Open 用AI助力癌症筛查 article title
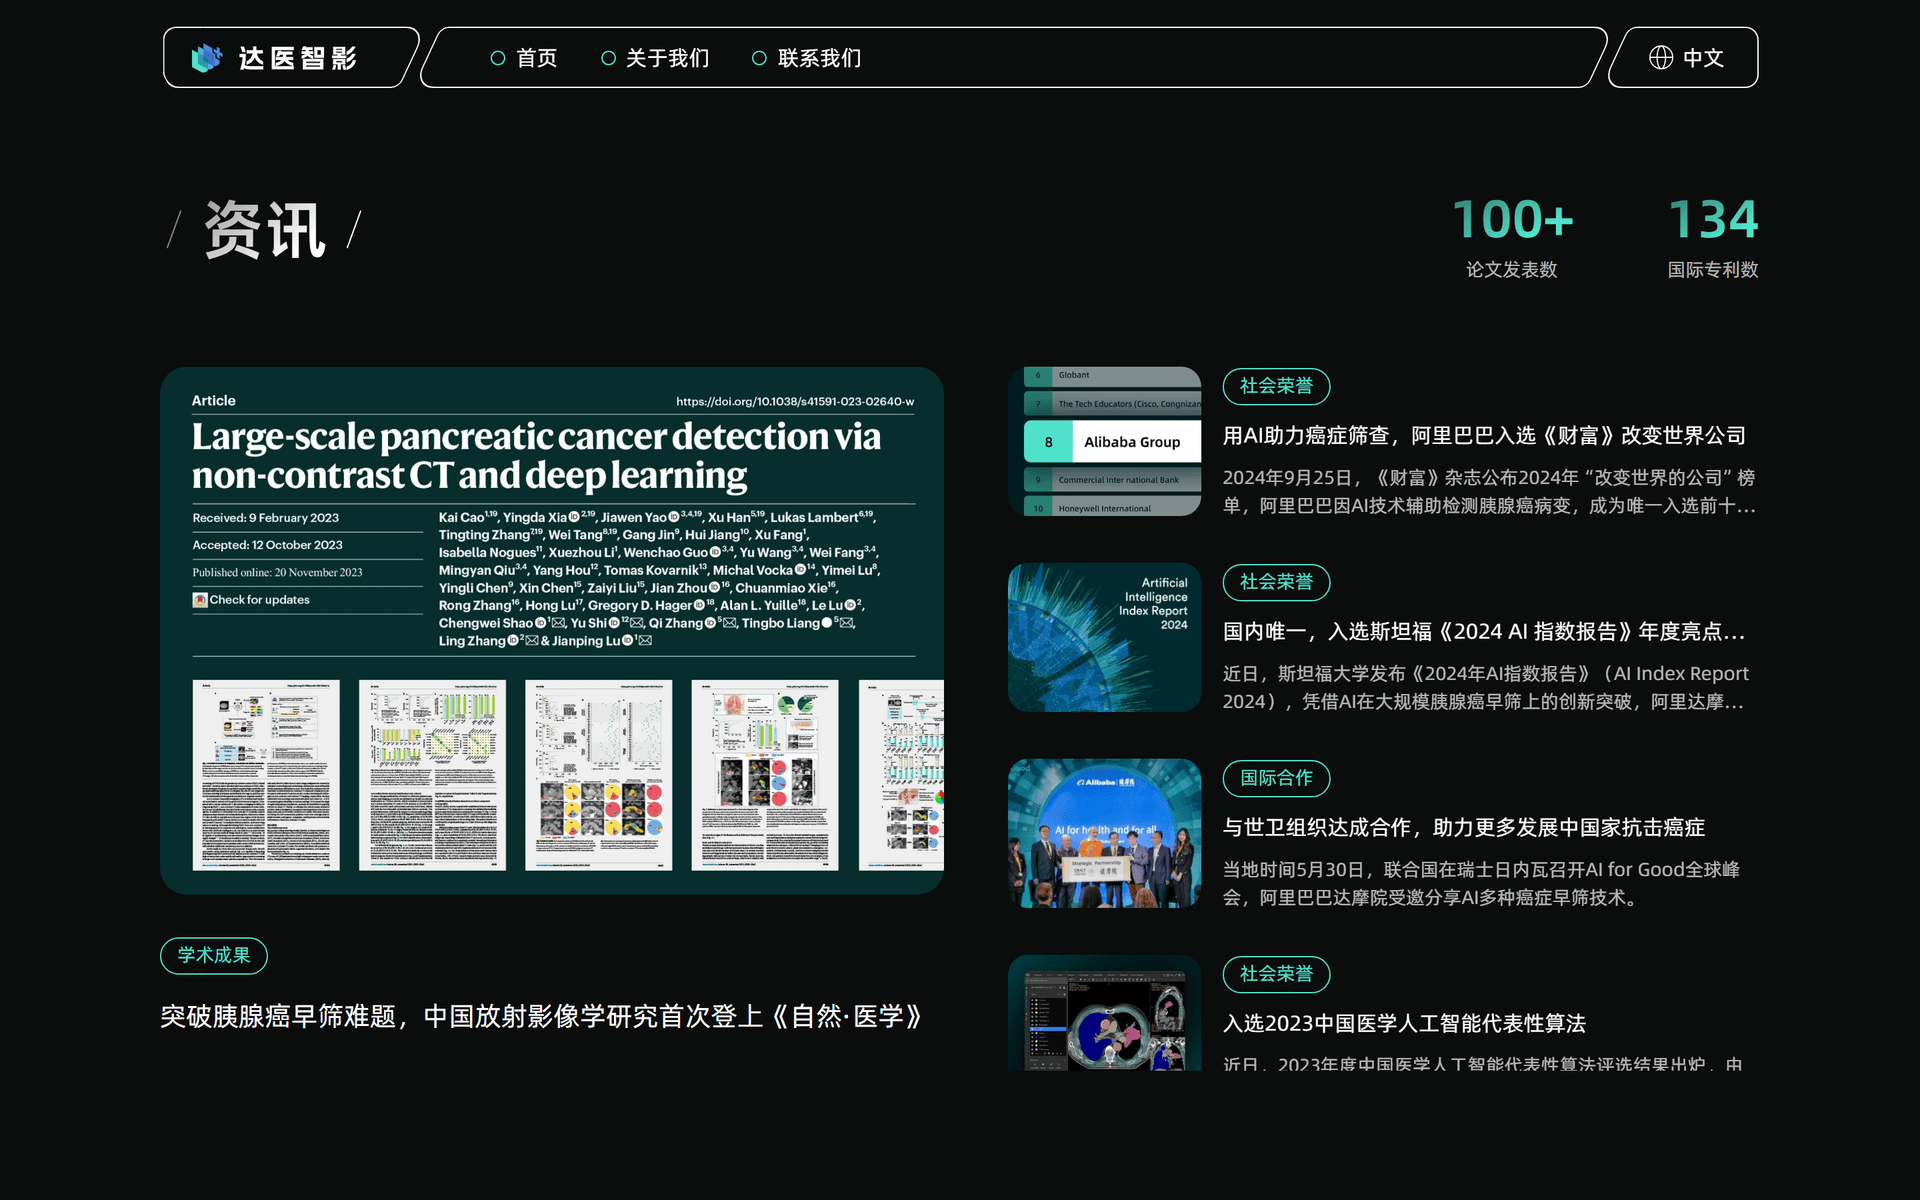Screen dimensions: 1920x1200 click(x=1484, y=435)
